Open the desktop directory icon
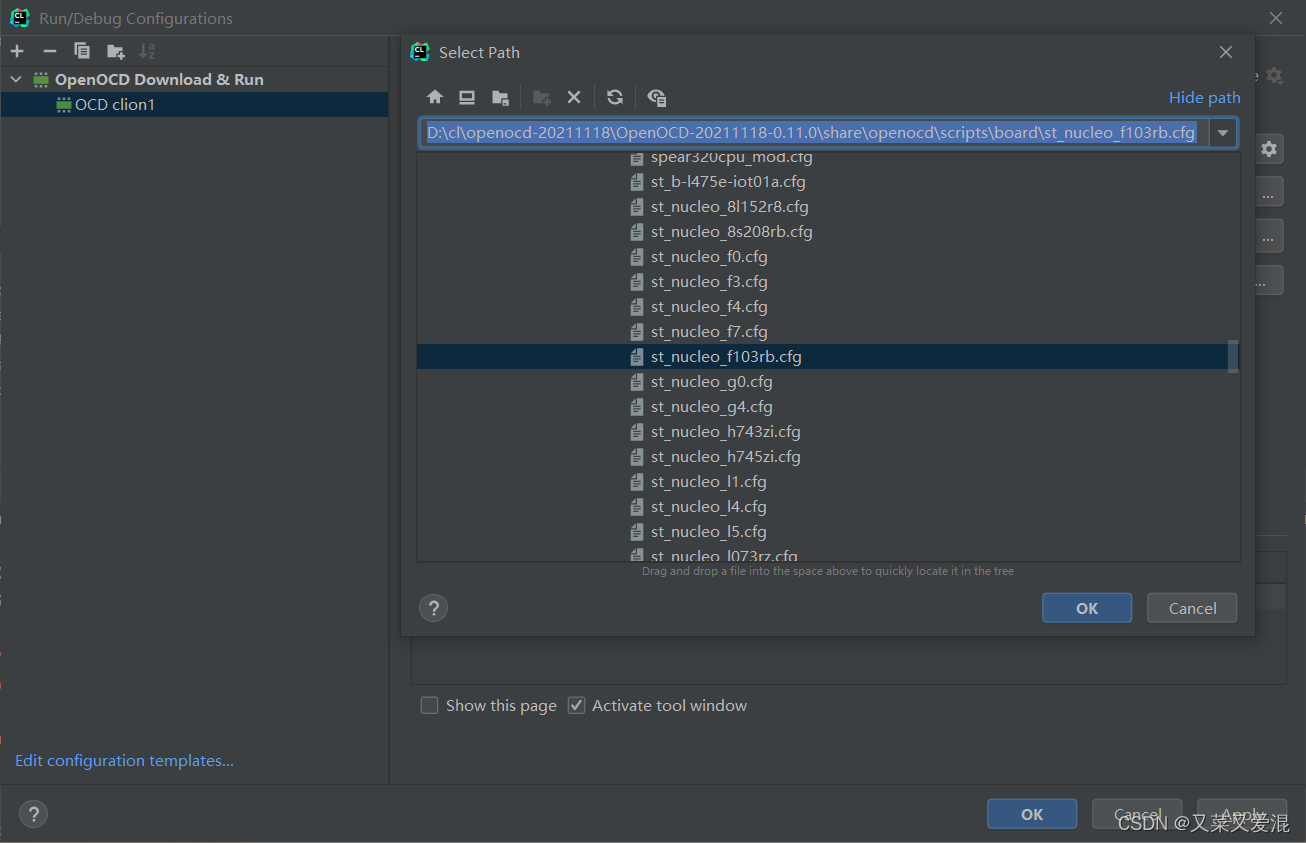The height and width of the screenshot is (843, 1306). click(x=467, y=97)
